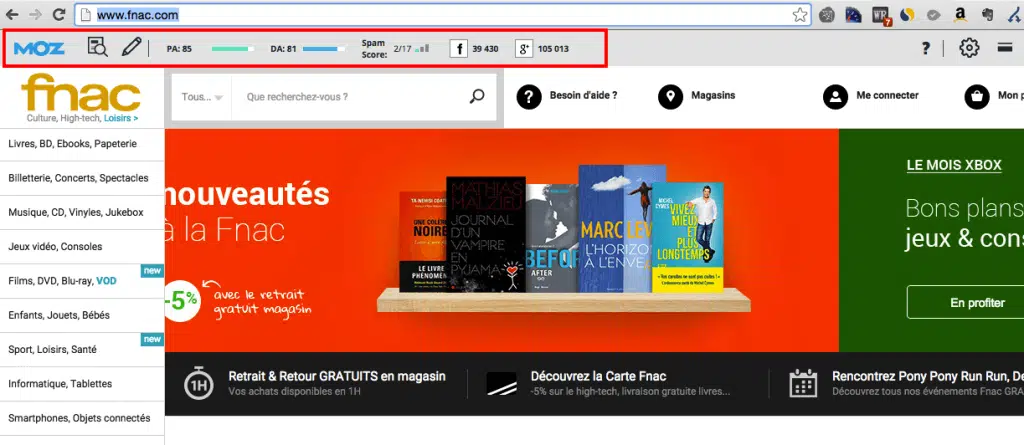Click the Vivez mieux et plus longtemps book
Image resolution: width=1024 pixels, height=445 pixels.
(x=688, y=237)
